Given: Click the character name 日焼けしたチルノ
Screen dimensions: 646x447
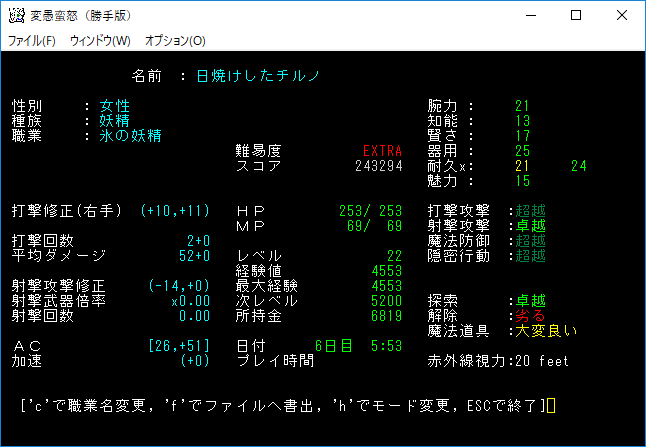Looking at the screenshot, I should click(258, 76).
